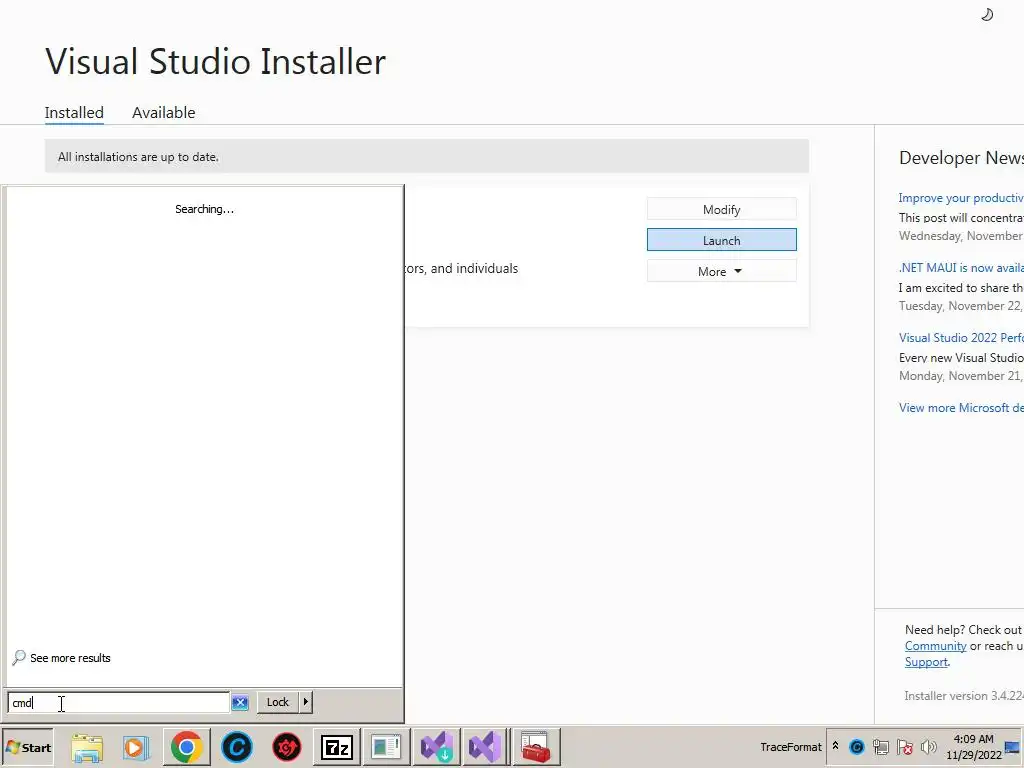Click the taskbar clock showing 4:09 AM
Viewport: 1024px width, 768px height.
[973, 747]
